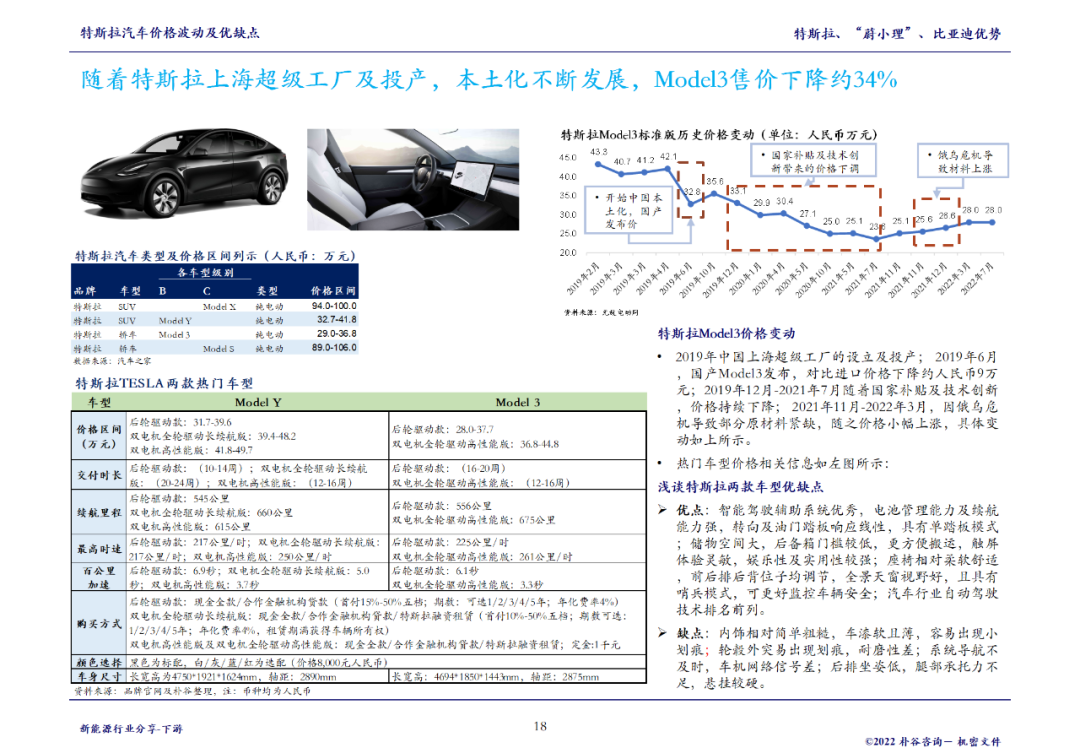Click the Model X cell
Screen dimensions: 1080x748
(219, 307)
